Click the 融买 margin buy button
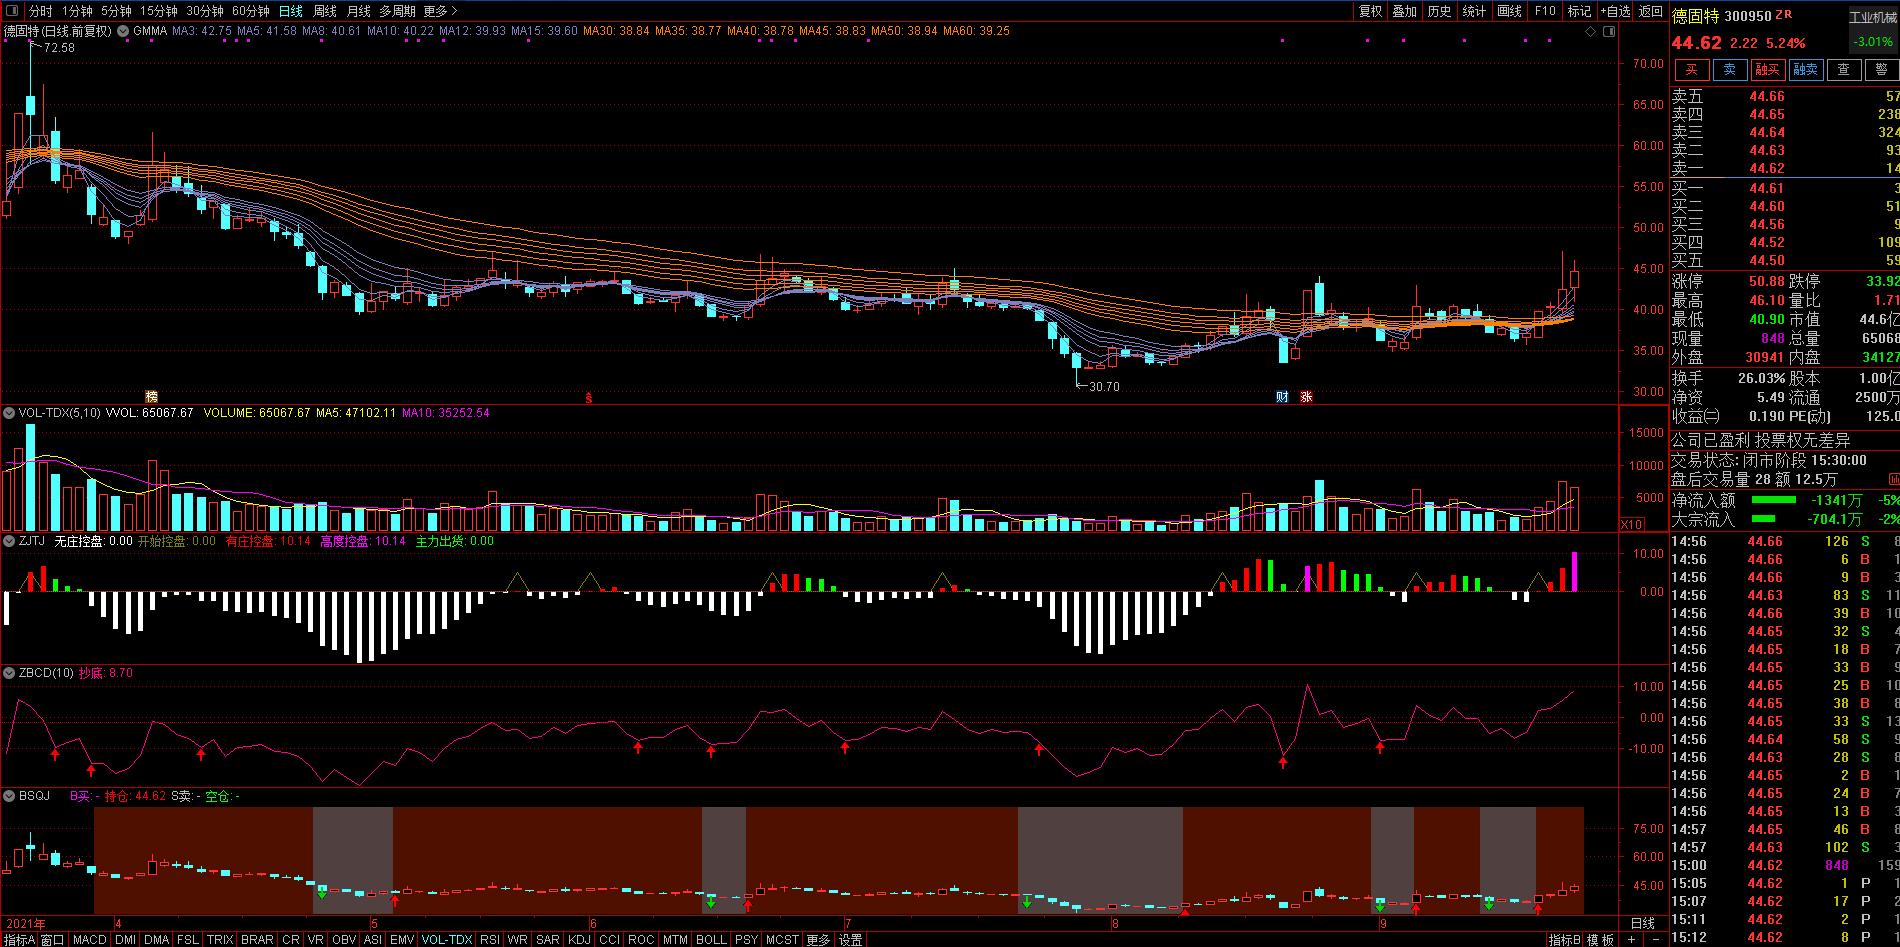This screenshot has width=1900, height=947. (1768, 69)
